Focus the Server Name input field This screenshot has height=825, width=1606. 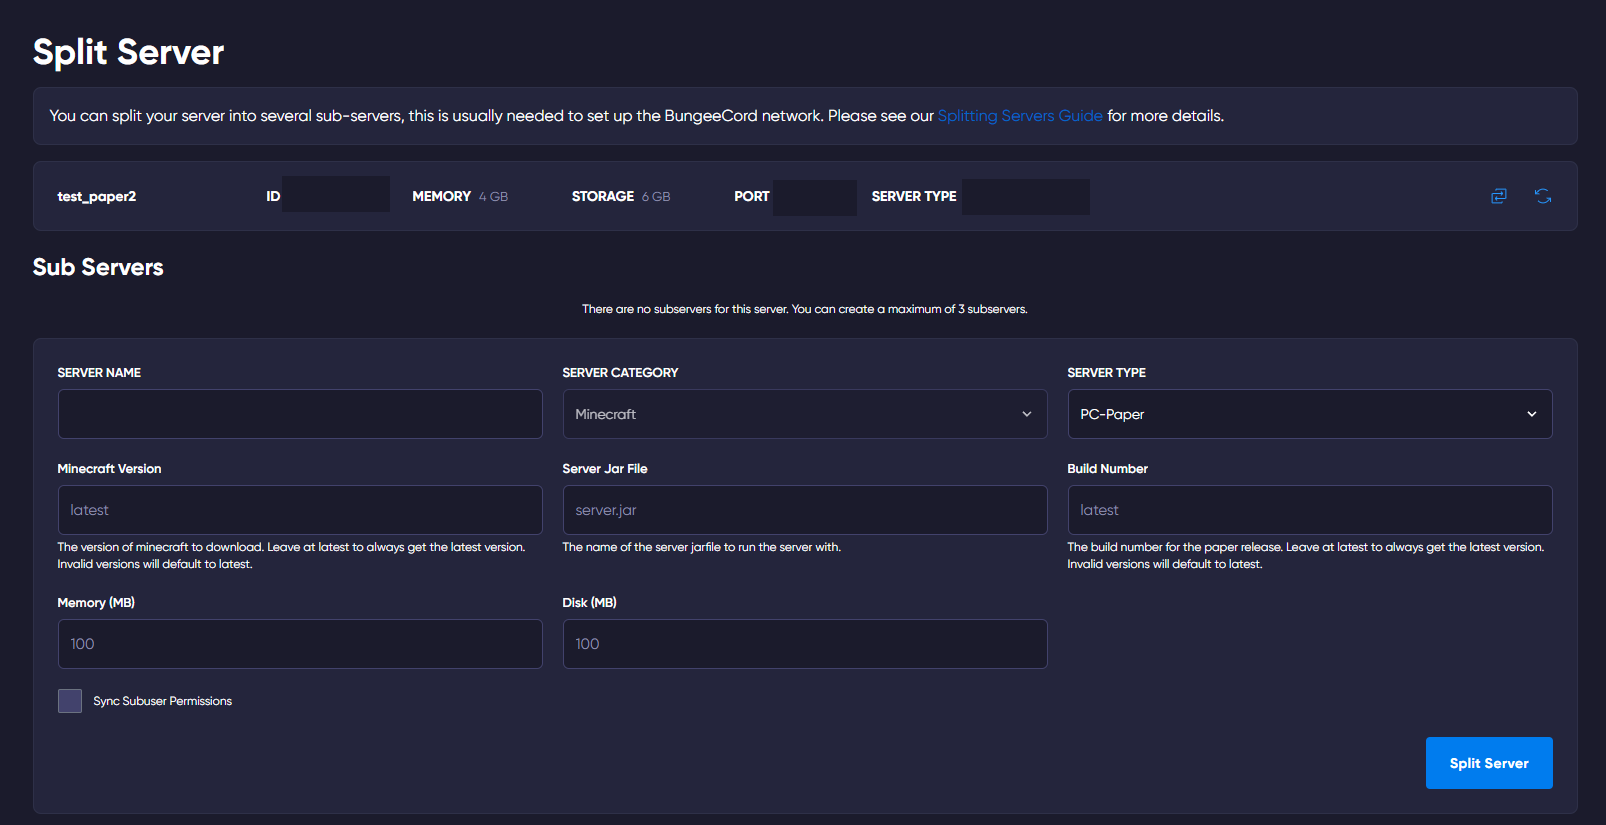pyautogui.click(x=300, y=414)
